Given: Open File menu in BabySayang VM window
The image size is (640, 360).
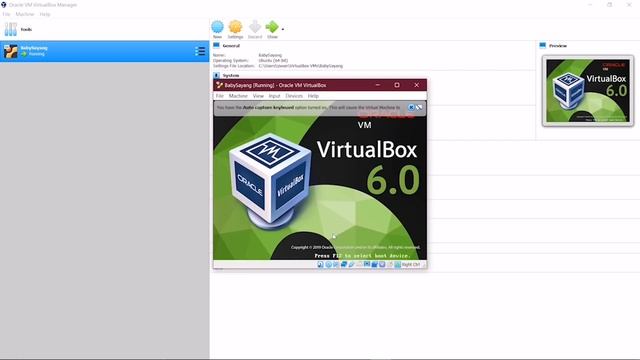Looking at the screenshot, I should point(220,96).
